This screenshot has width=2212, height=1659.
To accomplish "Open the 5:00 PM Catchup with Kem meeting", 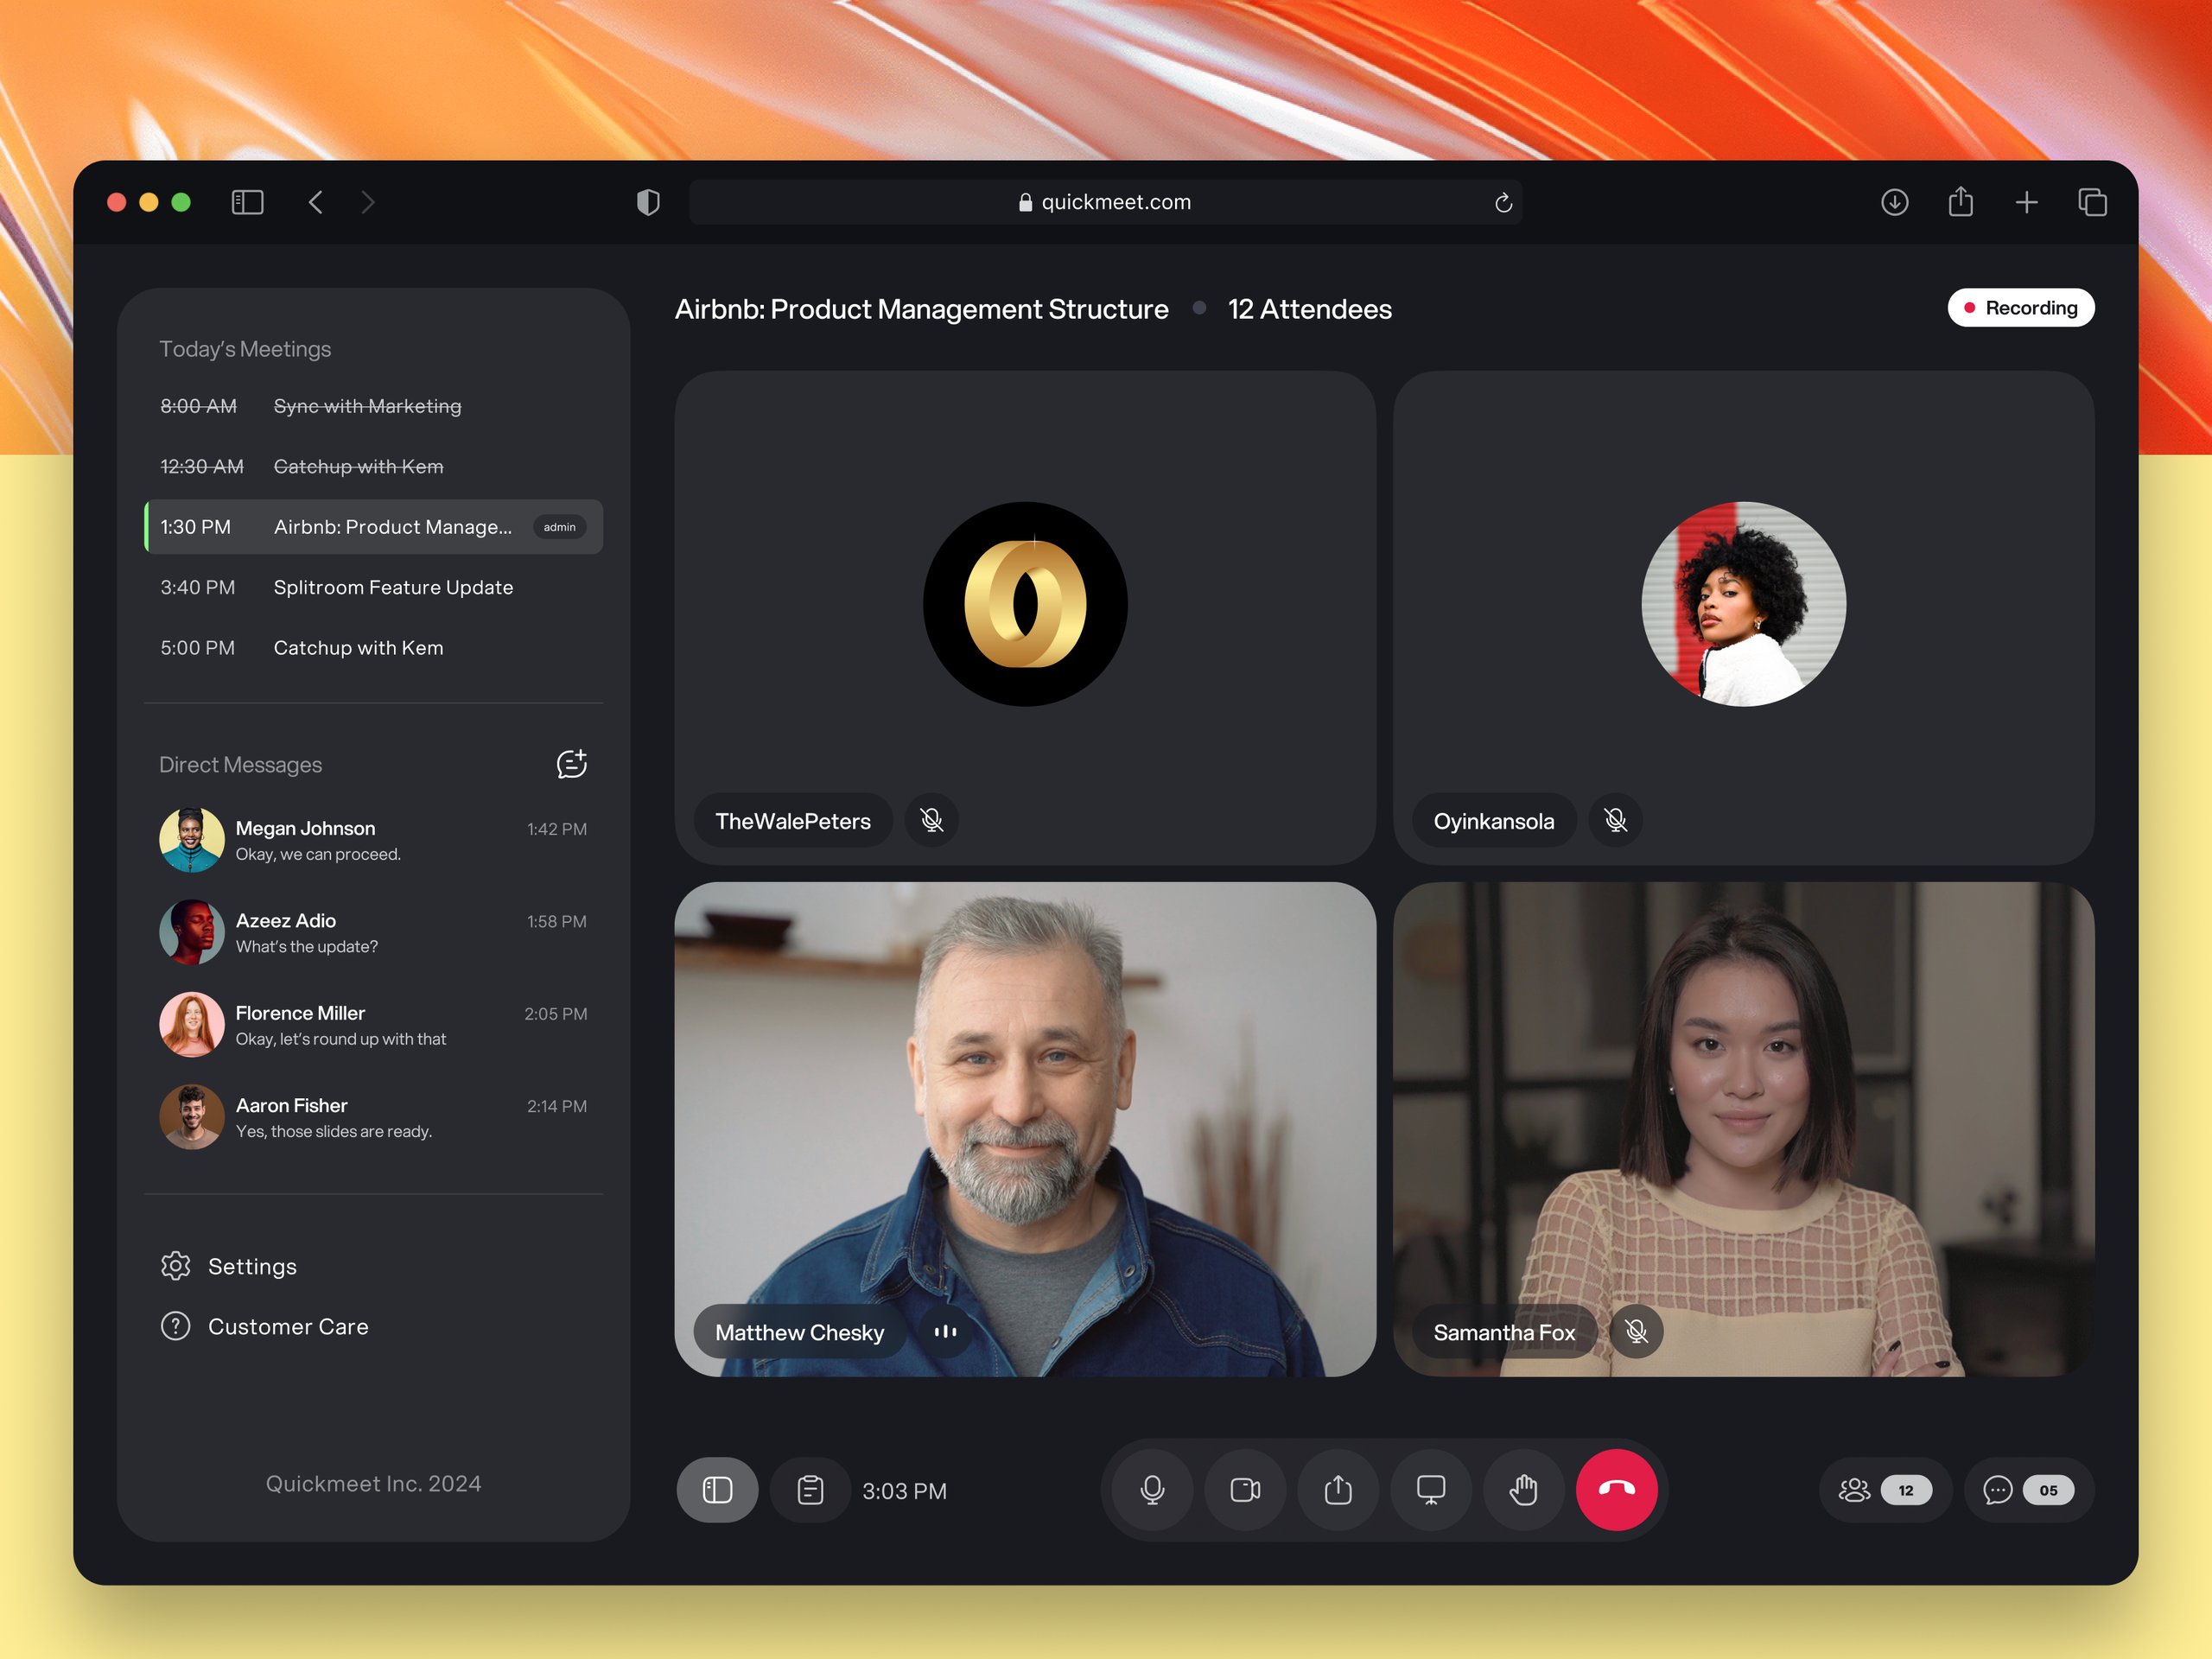I will [374, 647].
